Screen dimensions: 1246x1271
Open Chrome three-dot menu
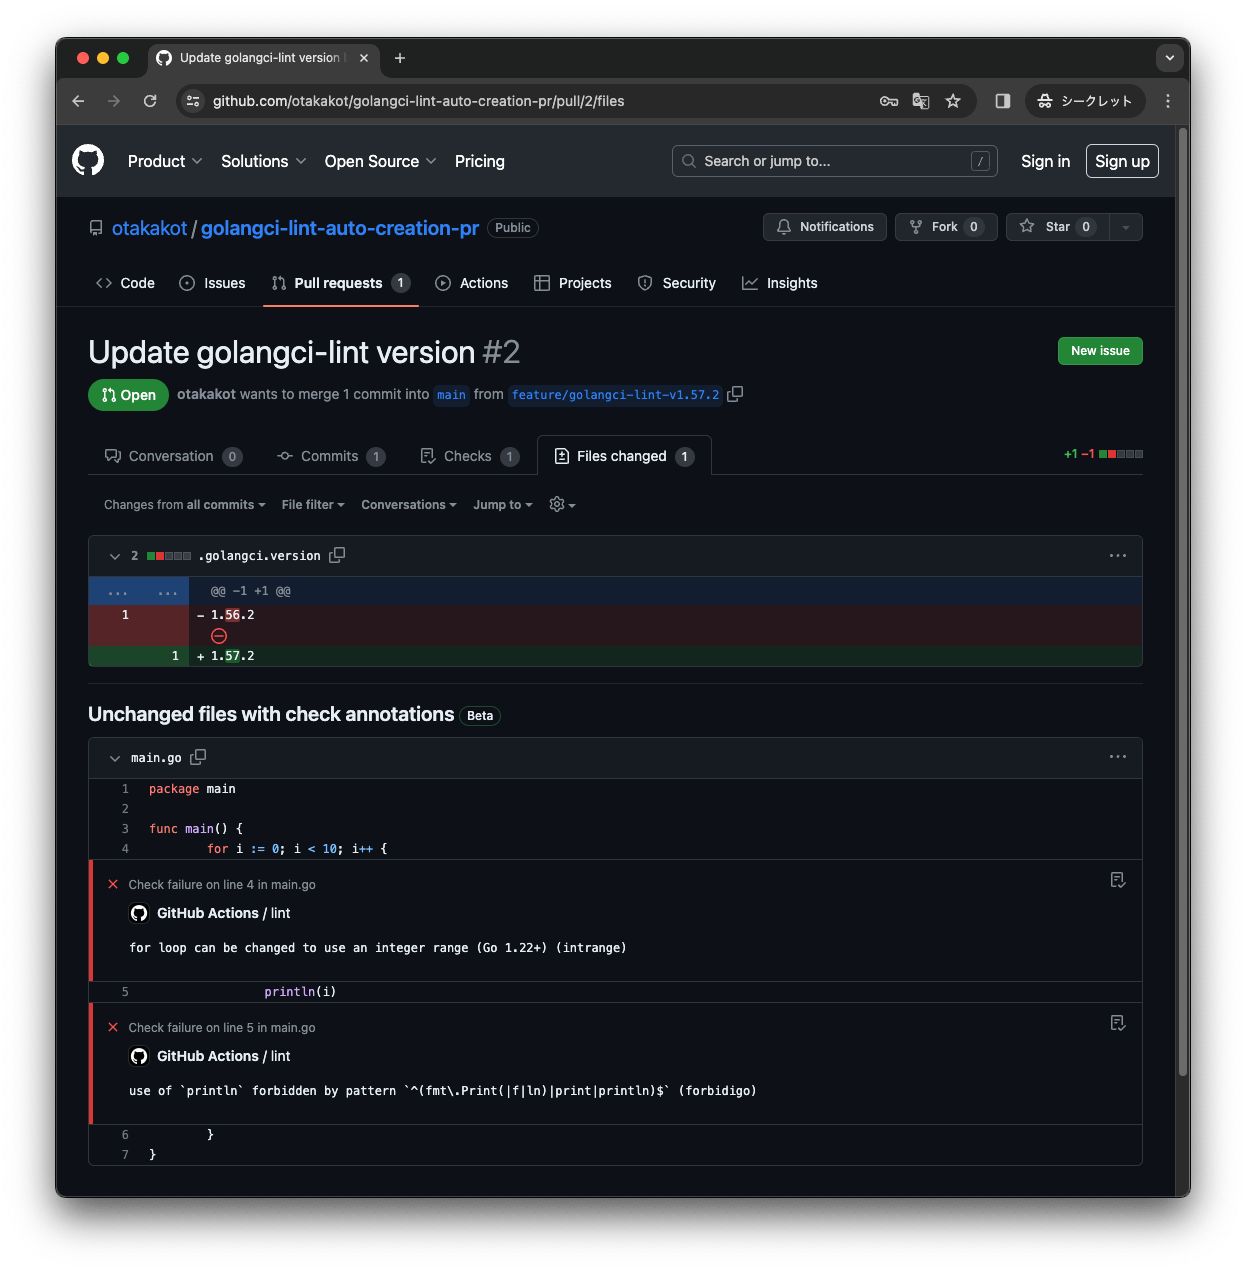pos(1168,101)
